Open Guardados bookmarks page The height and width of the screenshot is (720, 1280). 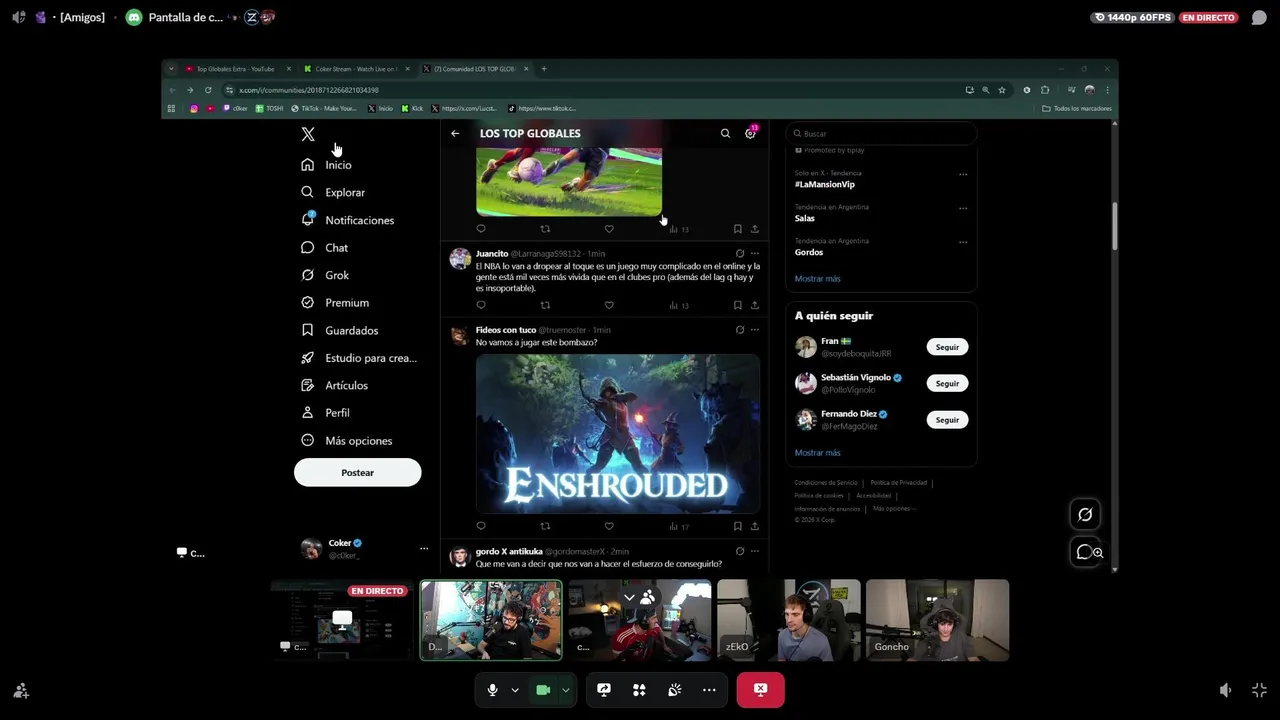coord(339,330)
